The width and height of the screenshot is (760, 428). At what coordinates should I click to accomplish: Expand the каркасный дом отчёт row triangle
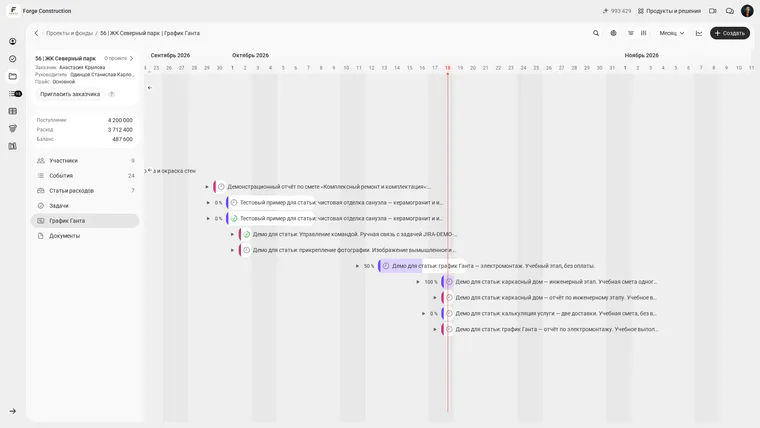click(x=435, y=298)
